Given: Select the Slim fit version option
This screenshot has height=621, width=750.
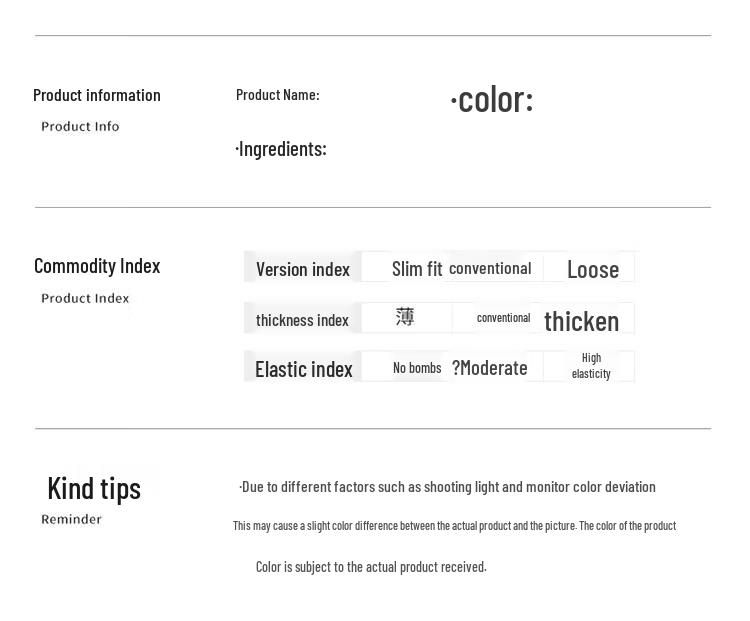Looking at the screenshot, I should pos(416,269).
